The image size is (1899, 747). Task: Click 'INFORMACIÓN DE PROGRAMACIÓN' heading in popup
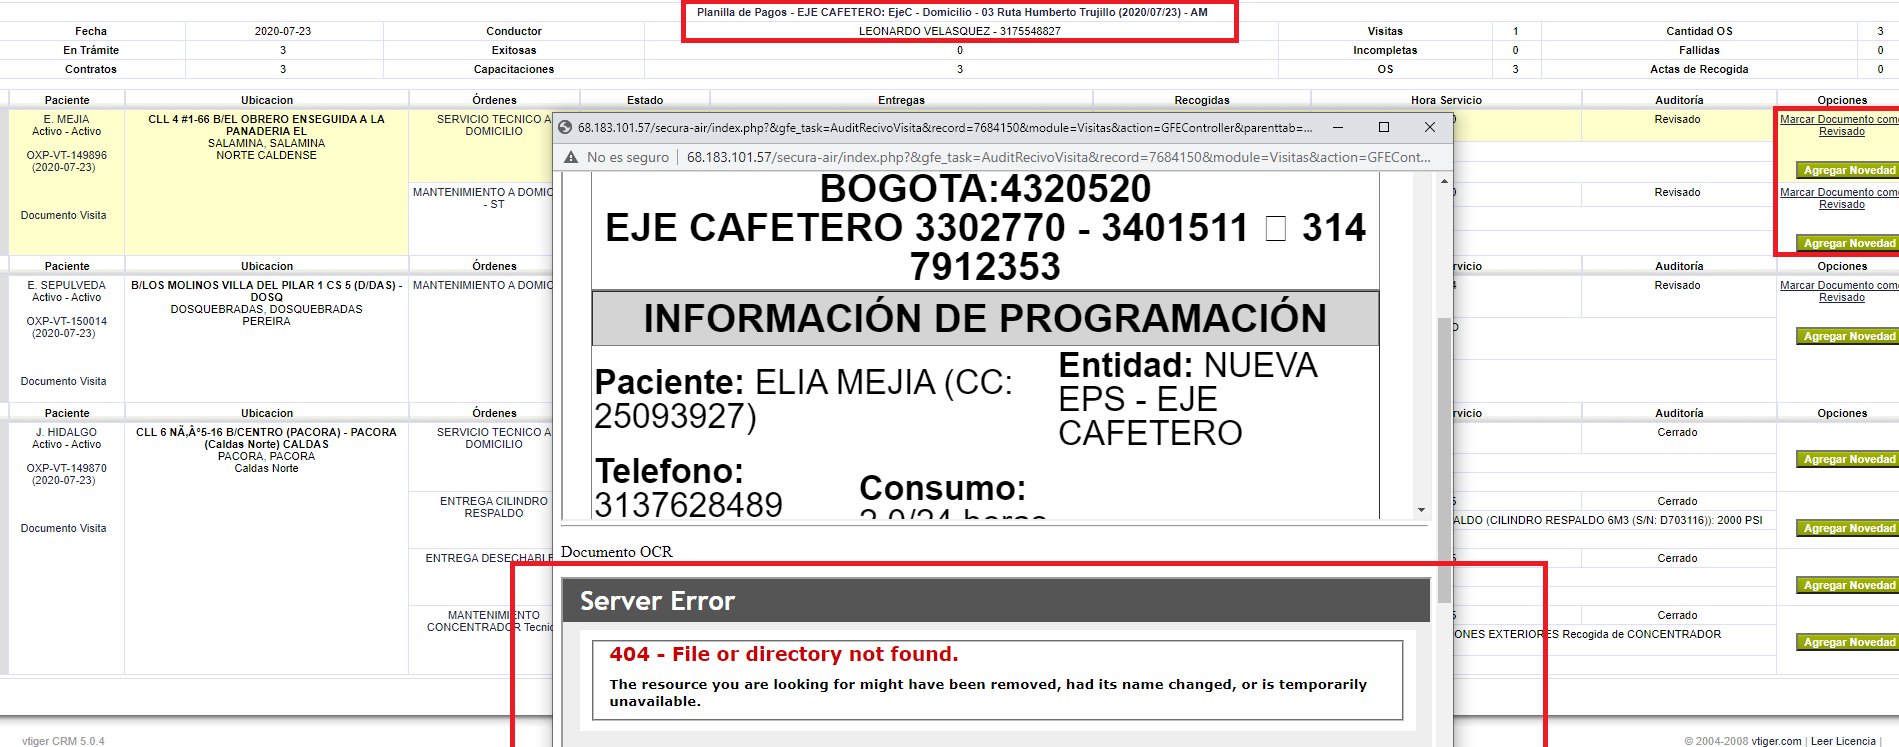click(x=985, y=318)
